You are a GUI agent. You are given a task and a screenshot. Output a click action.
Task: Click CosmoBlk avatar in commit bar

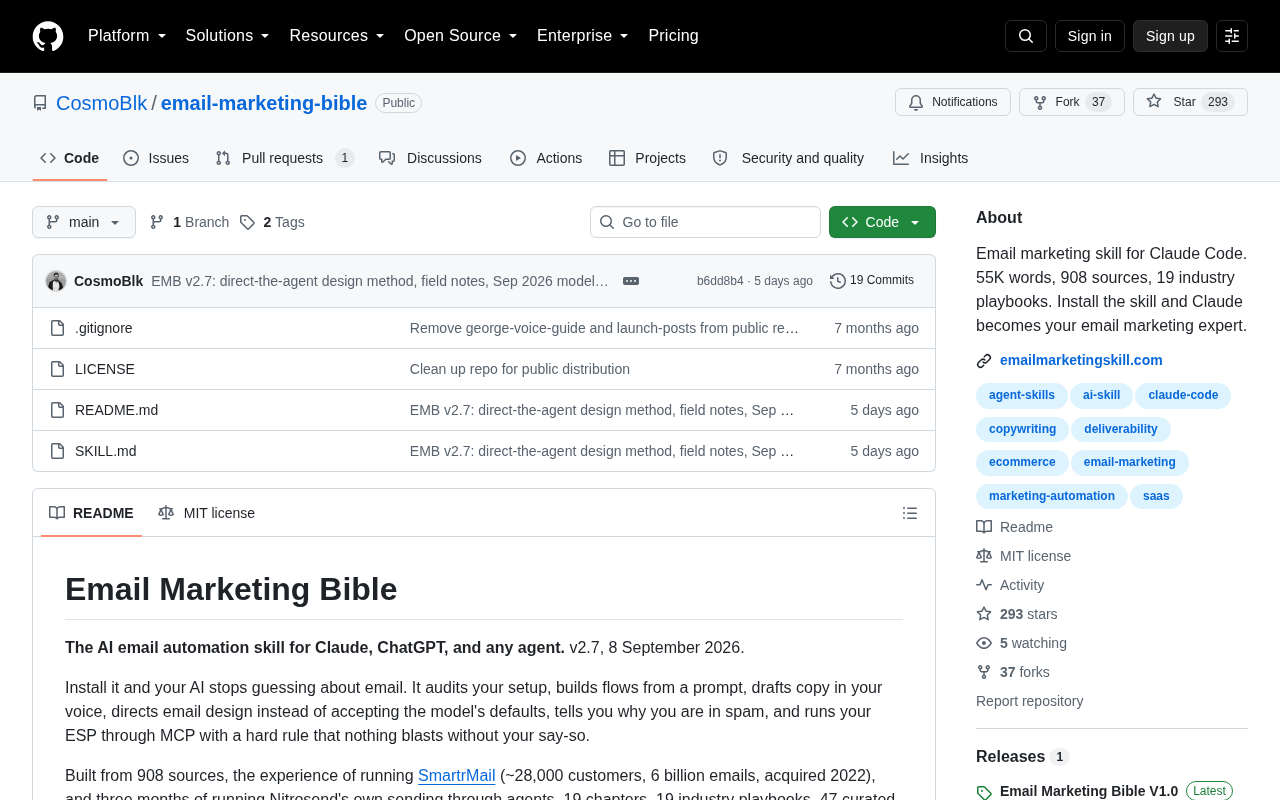click(56, 281)
